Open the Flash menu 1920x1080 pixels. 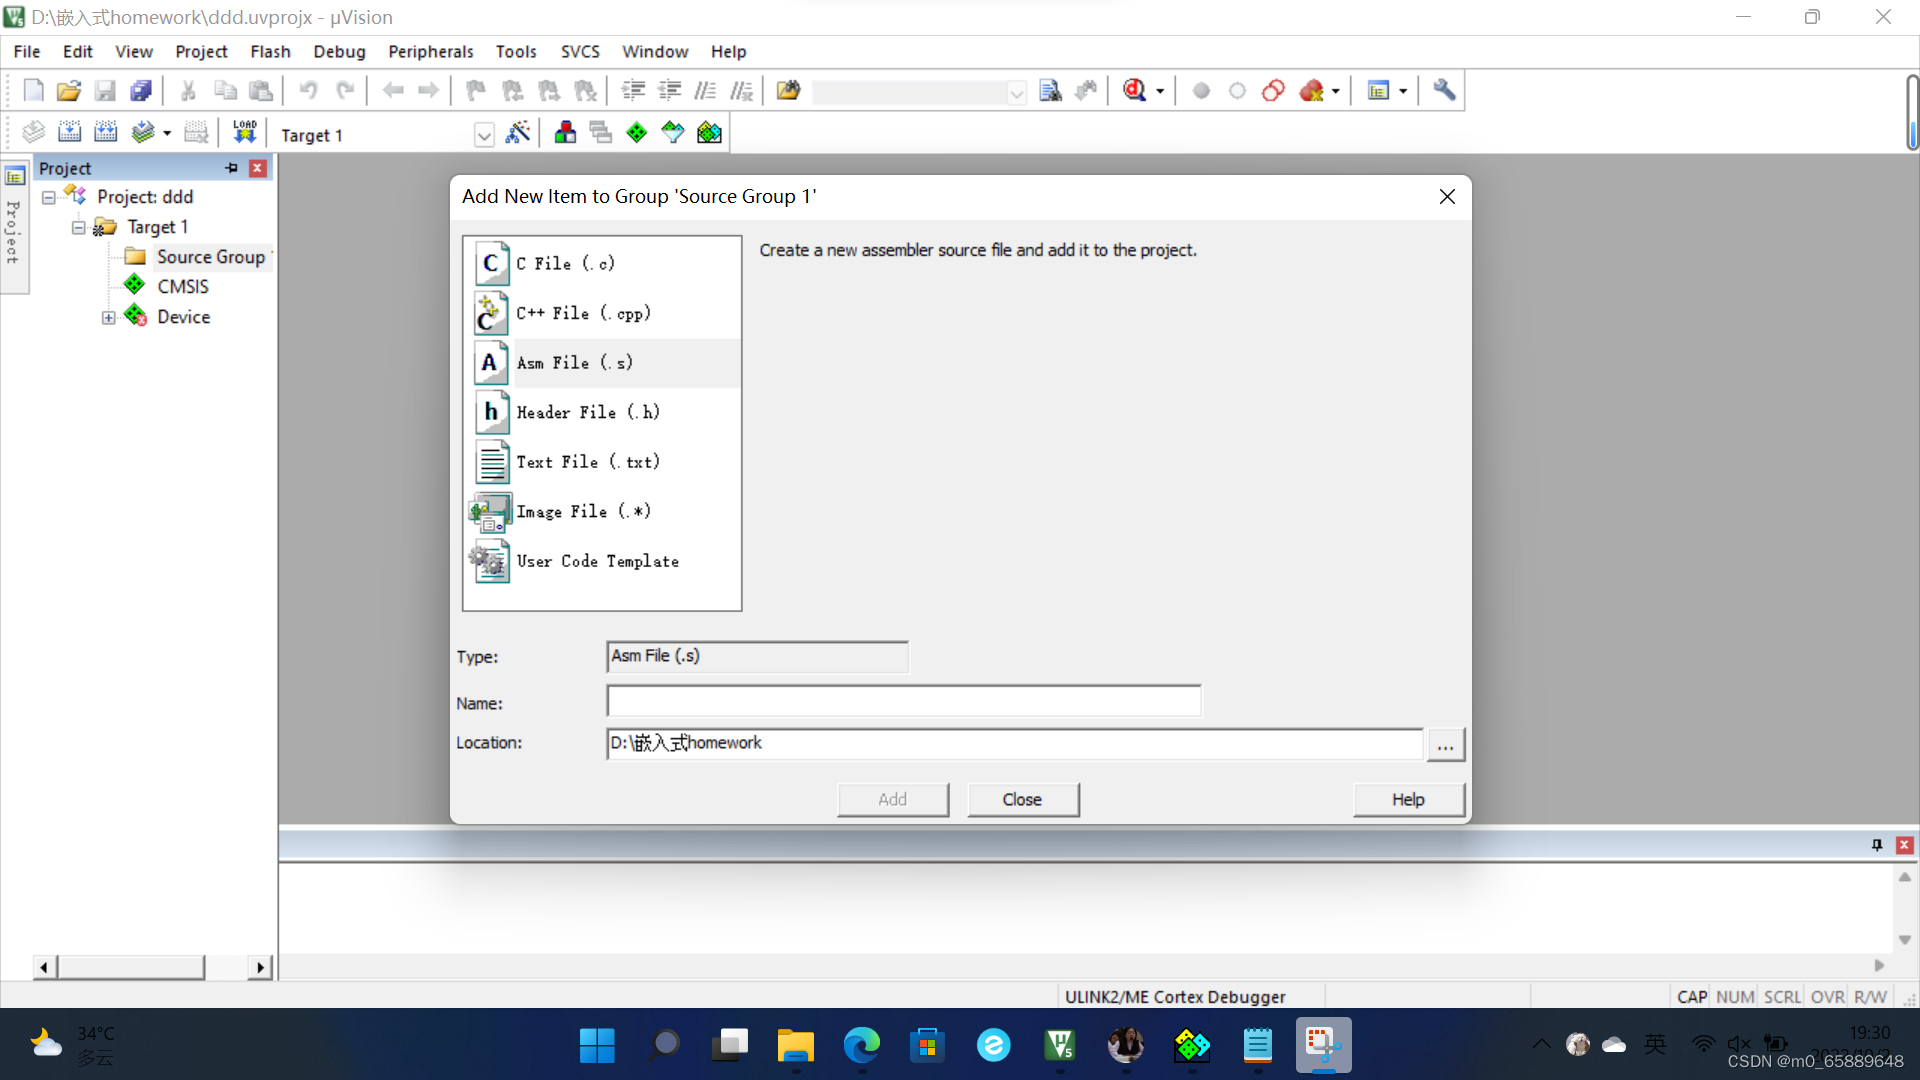click(x=270, y=51)
